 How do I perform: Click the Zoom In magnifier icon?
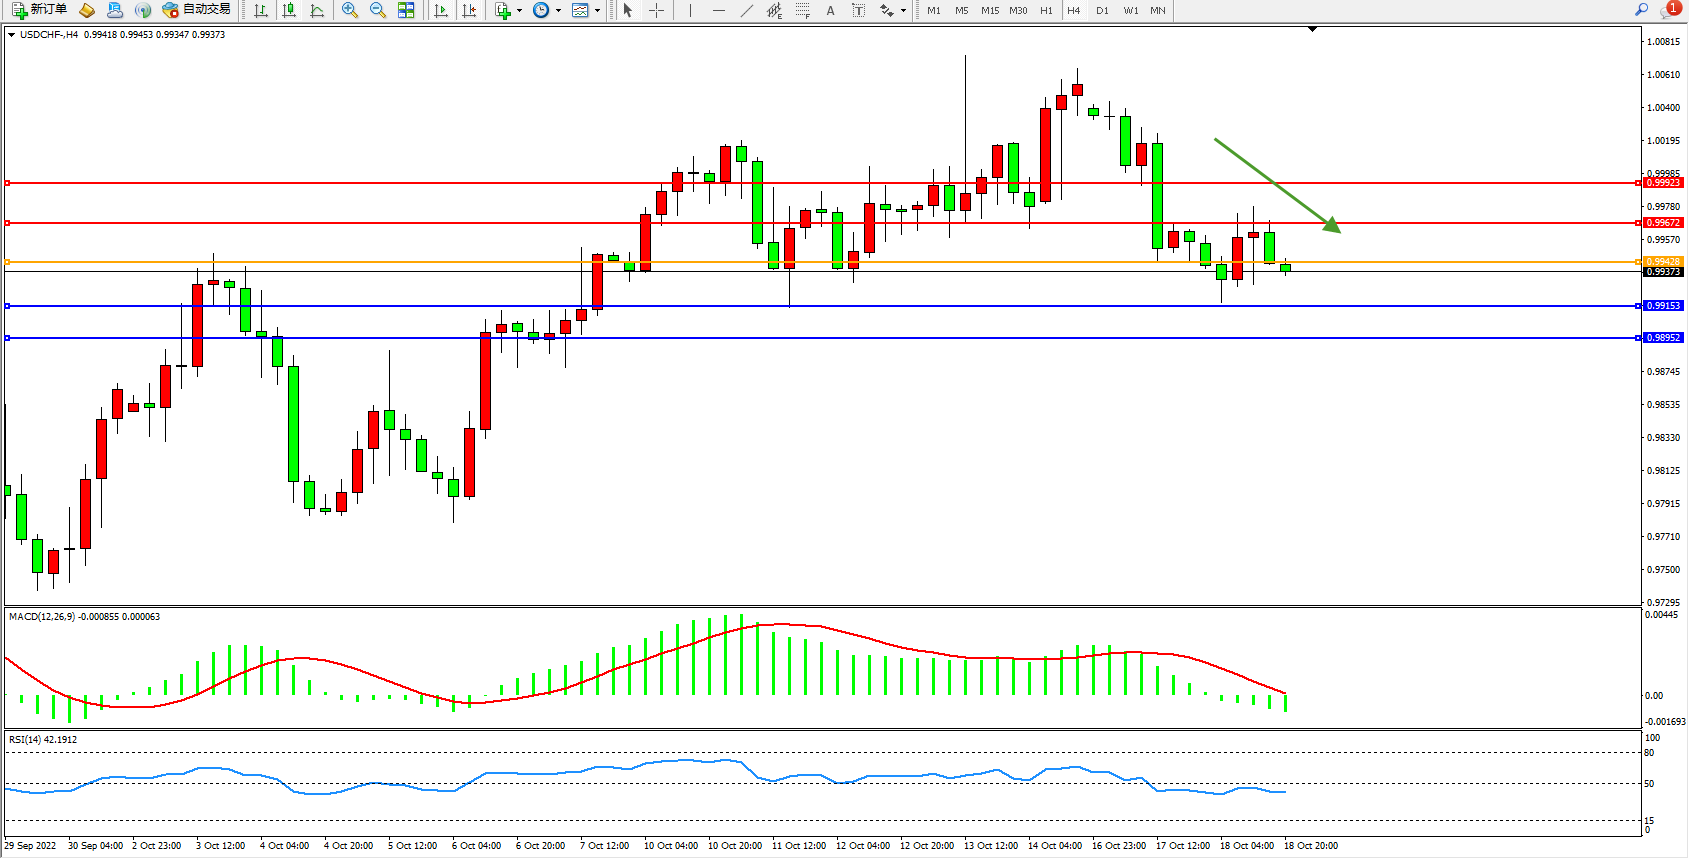click(349, 10)
